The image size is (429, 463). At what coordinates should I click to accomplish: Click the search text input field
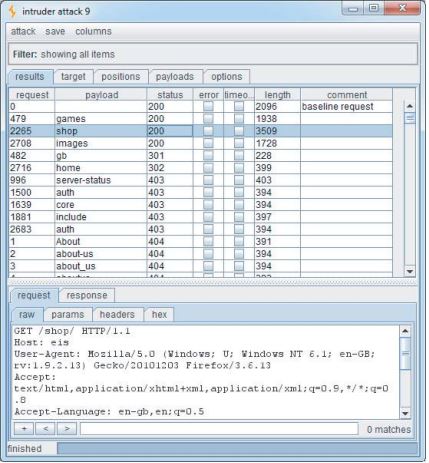click(x=219, y=429)
